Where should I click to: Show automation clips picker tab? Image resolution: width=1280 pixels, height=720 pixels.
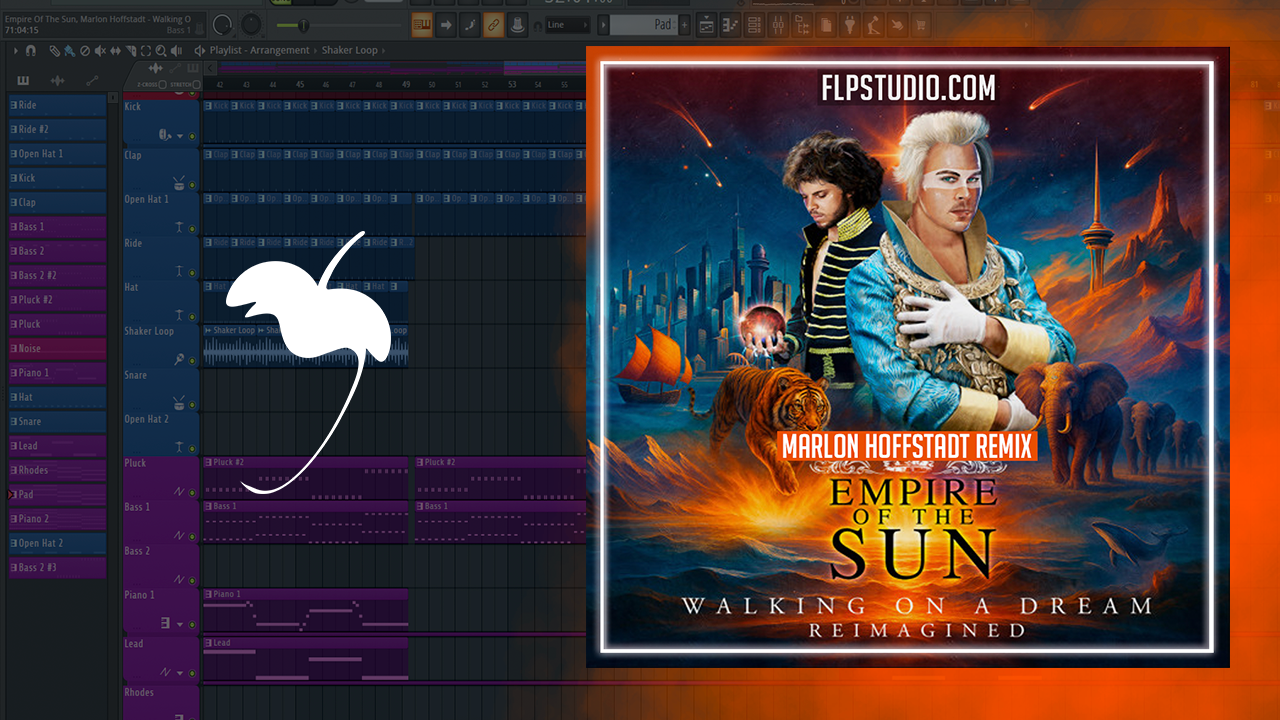click(x=92, y=80)
